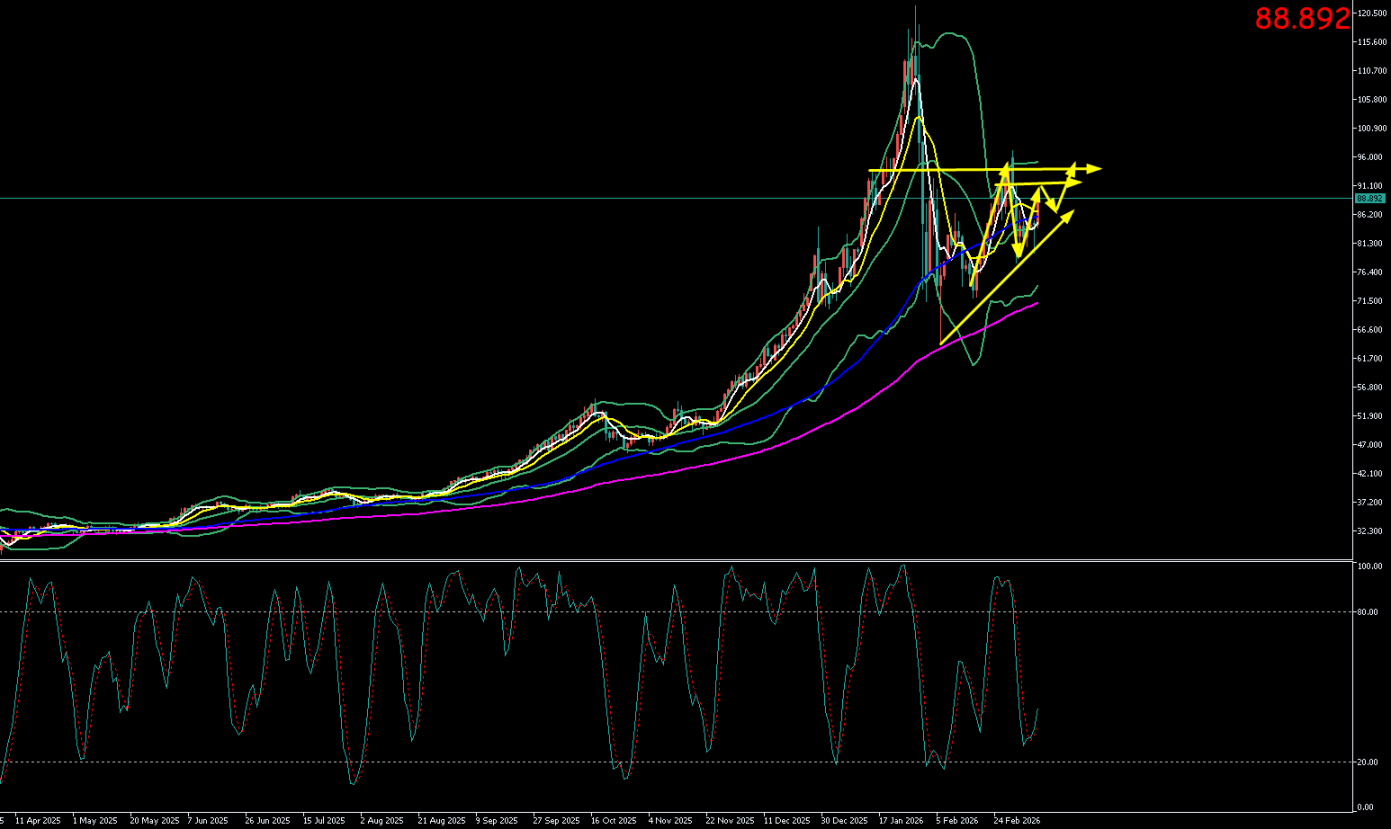Image resolution: width=1391 pixels, height=829 pixels.
Task: Click the 24 Feb 2026 date label
Action: click(1016, 820)
